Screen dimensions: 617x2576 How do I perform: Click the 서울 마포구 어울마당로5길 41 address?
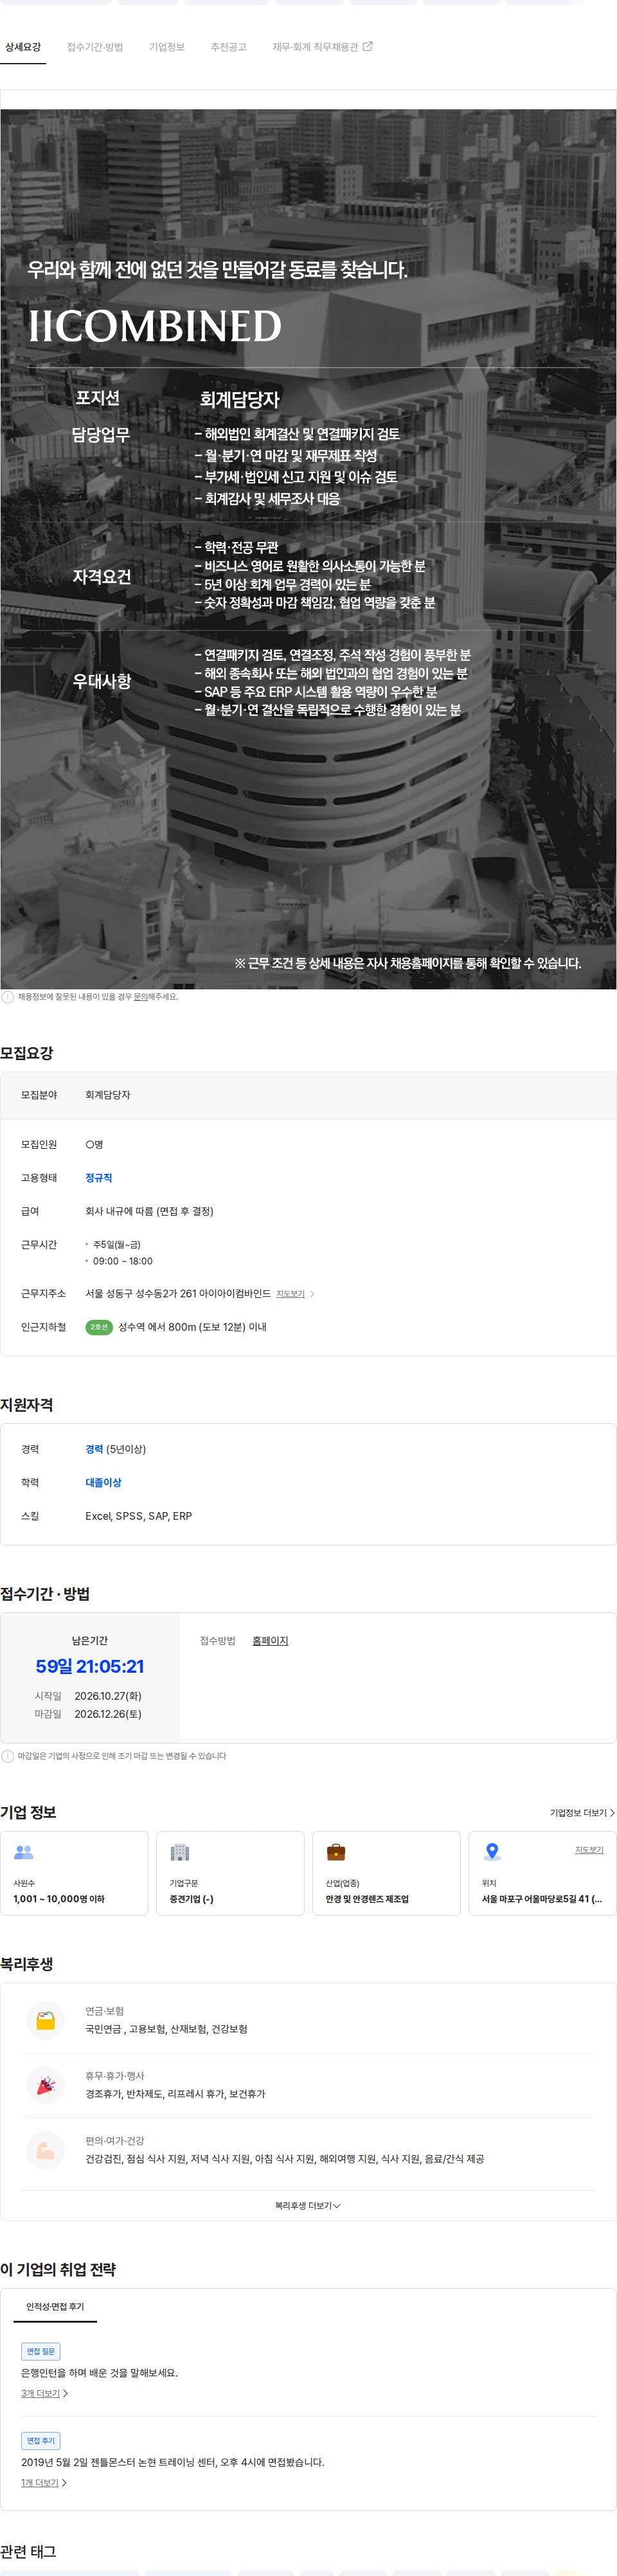tap(542, 1899)
